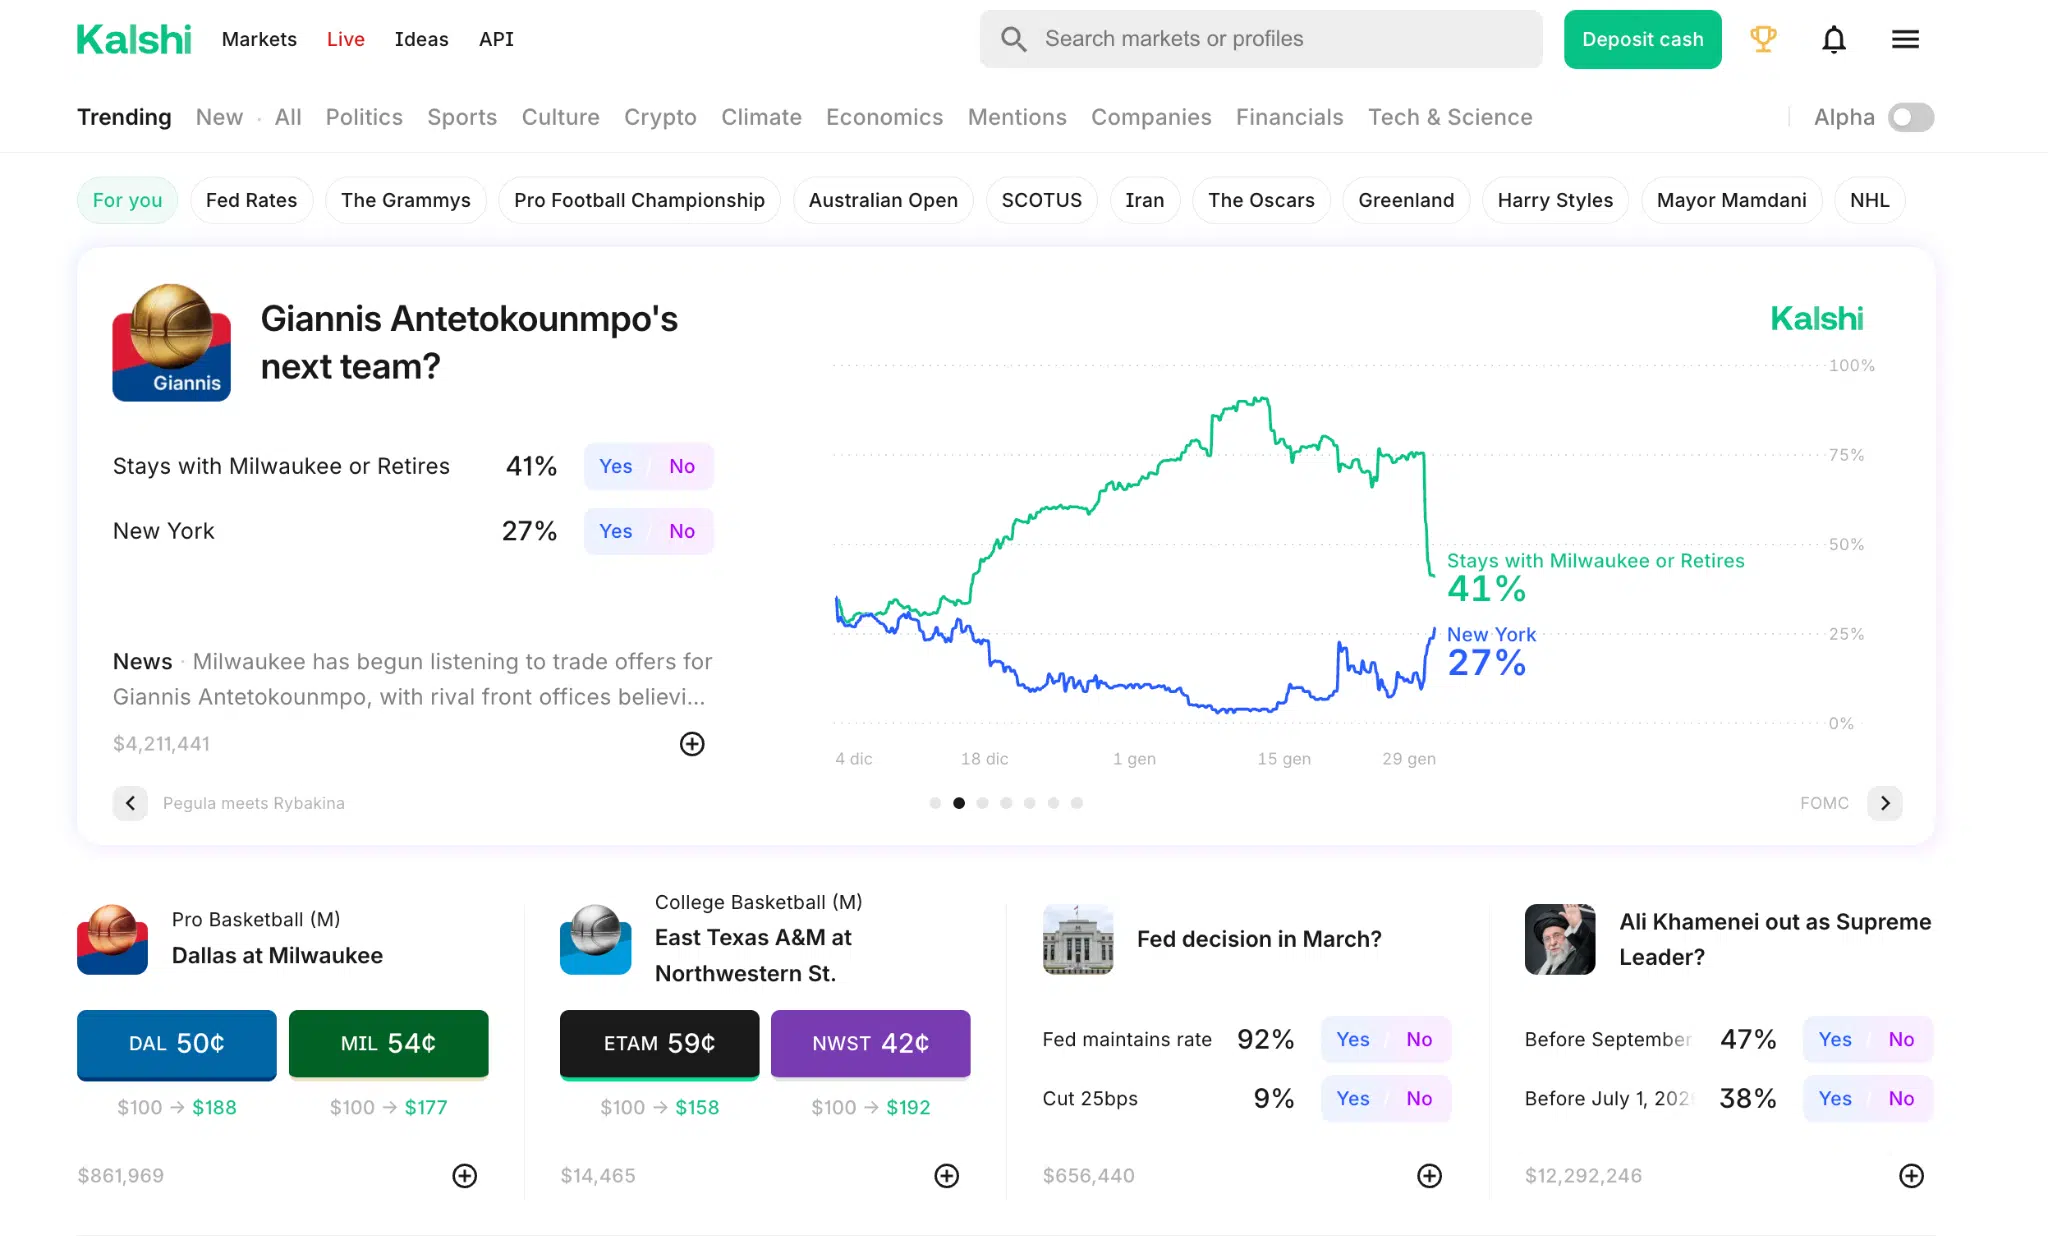
Task: Open the hamburger menu
Action: click(x=1905, y=39)
